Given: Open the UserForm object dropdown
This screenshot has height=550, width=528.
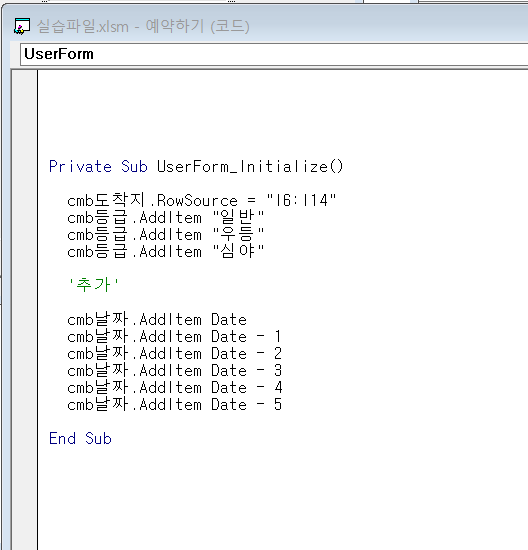Looking at the screenshot, I should coord(274,54).
